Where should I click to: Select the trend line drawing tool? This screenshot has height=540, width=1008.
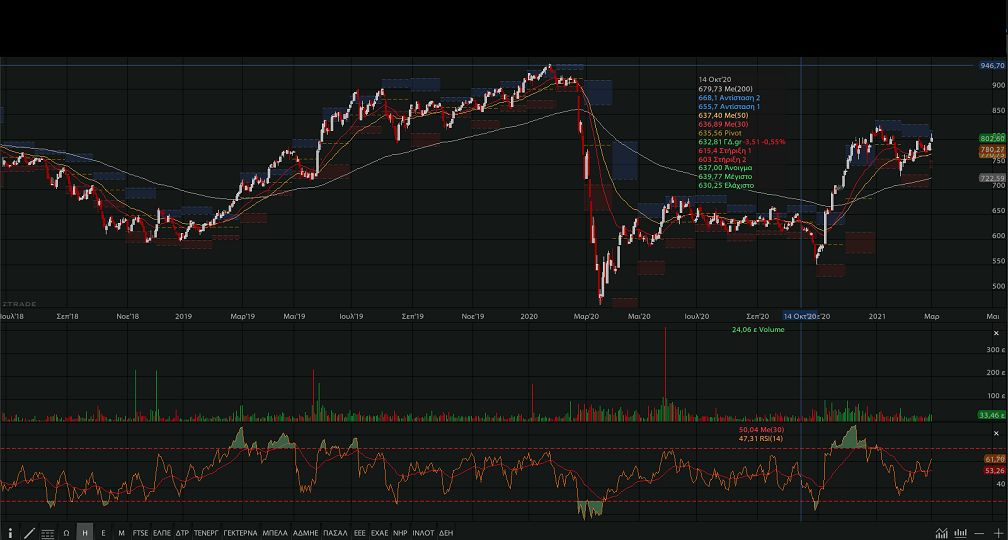pyautogui.click(x=29, y=533)
